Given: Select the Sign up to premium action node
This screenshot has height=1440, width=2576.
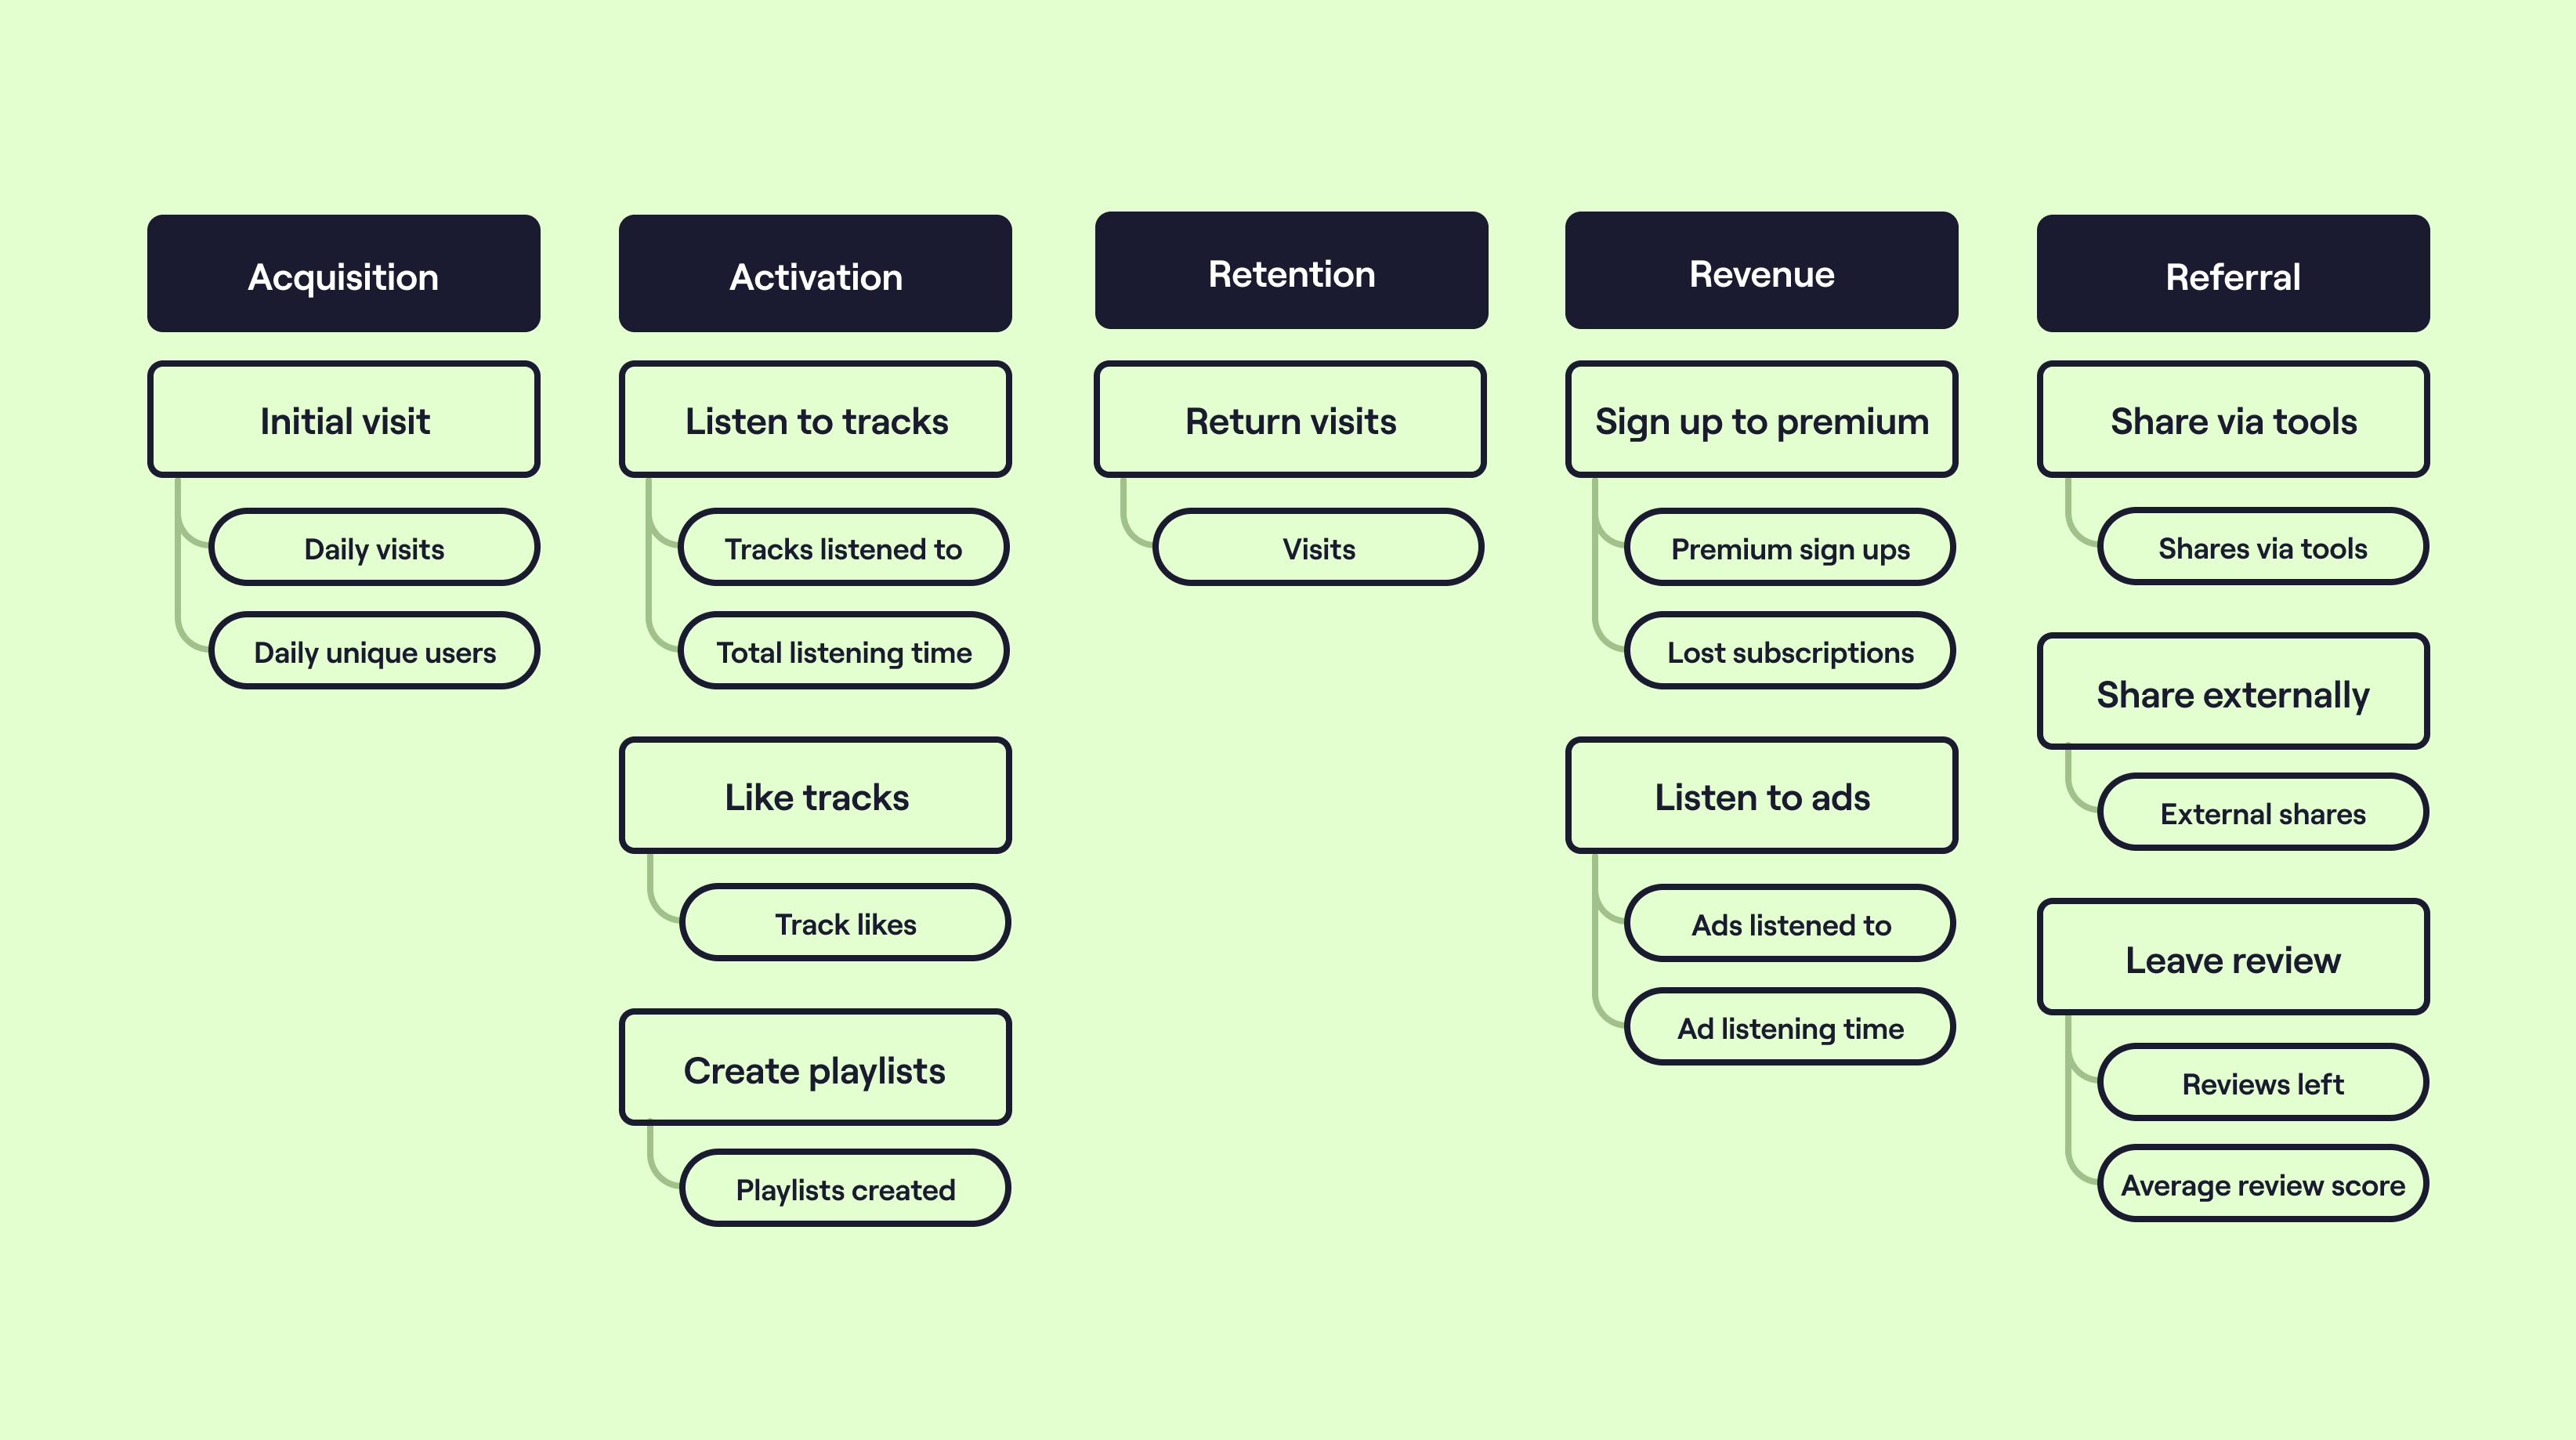Looking at the screenshot, I should [1760, 419].
